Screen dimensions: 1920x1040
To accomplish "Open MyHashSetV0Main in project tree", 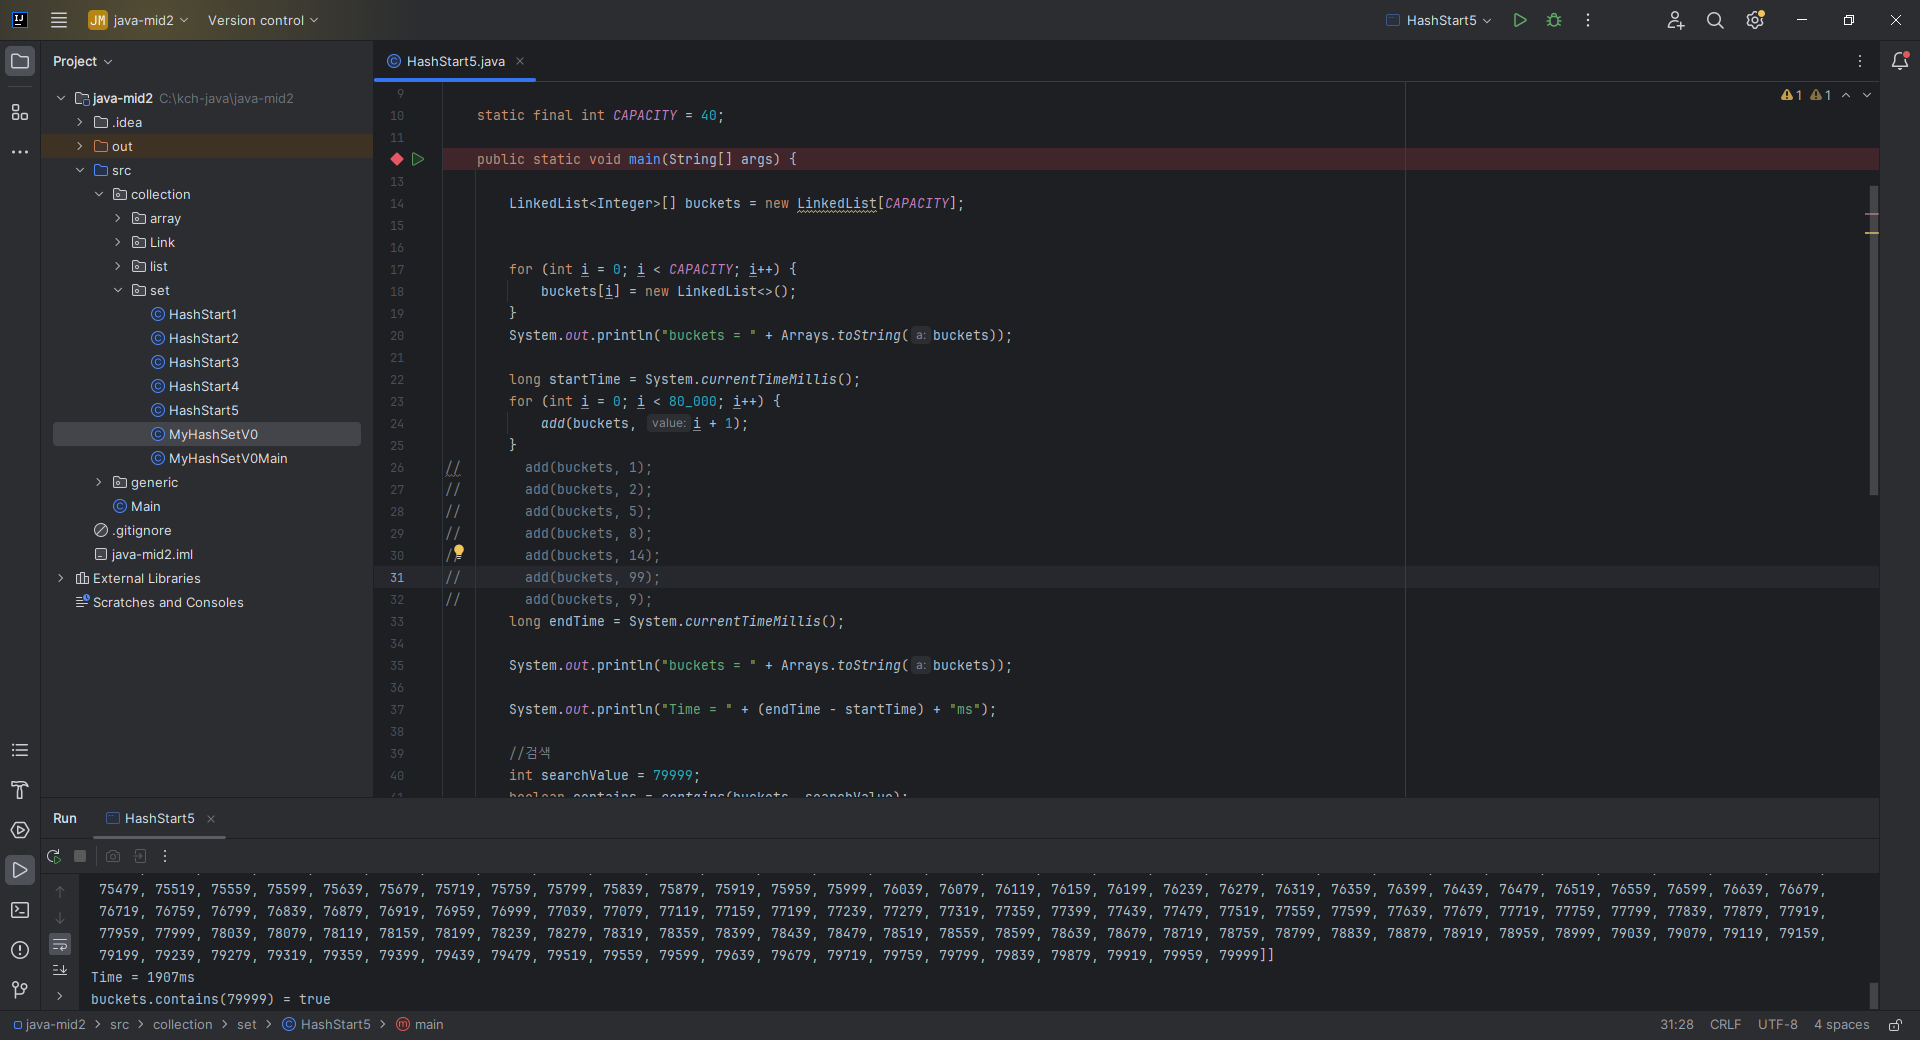I will click(227, 458).
